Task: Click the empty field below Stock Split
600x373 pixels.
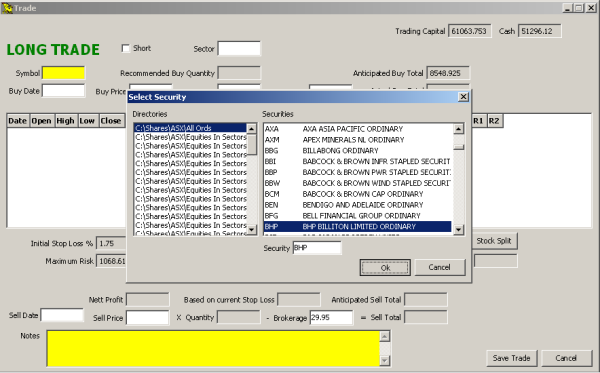Action: coord(496,261)
